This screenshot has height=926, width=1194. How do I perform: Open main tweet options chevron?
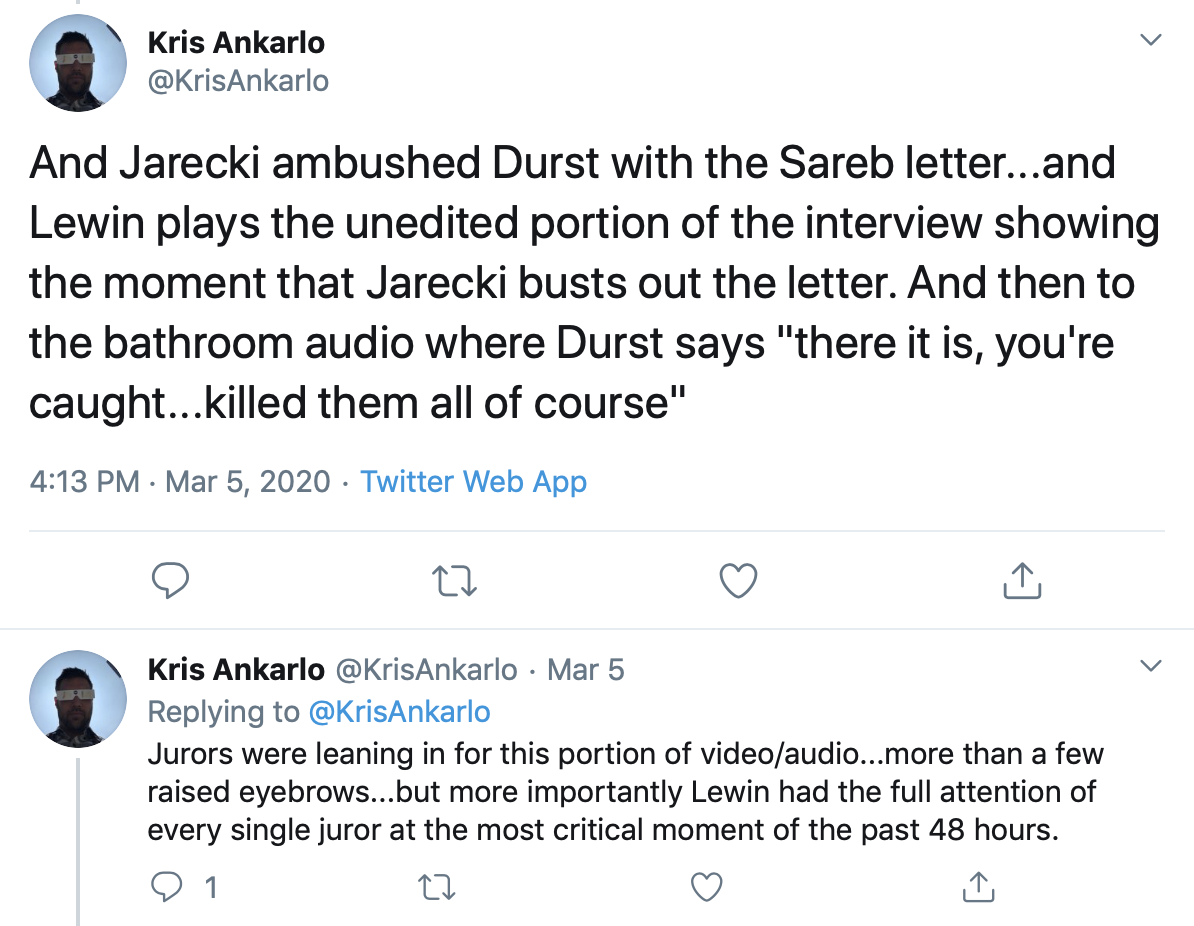point(1151,41)
